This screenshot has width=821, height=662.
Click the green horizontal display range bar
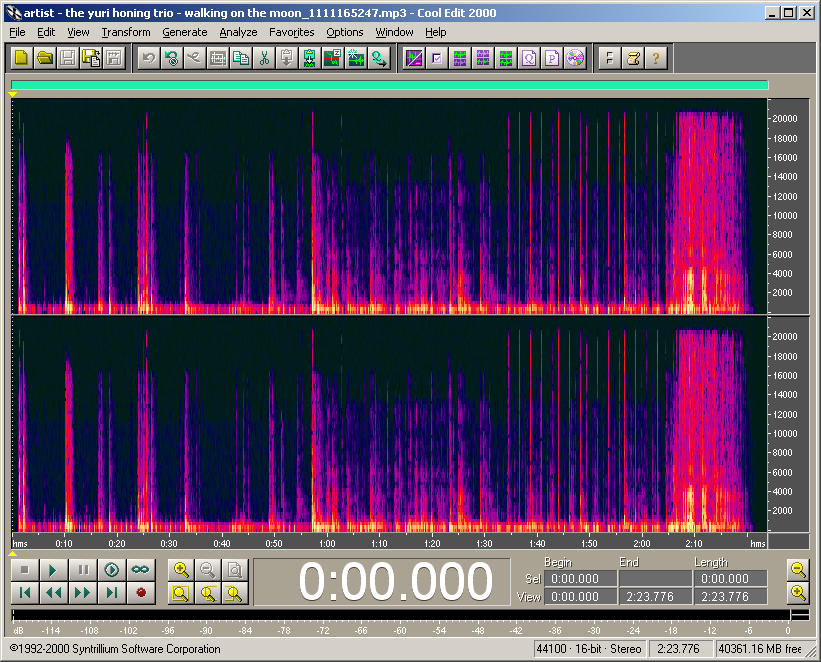pos(390,85)
